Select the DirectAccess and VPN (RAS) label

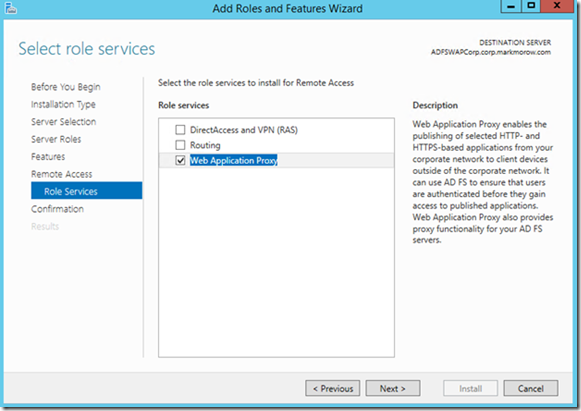[x=244, y=130]
